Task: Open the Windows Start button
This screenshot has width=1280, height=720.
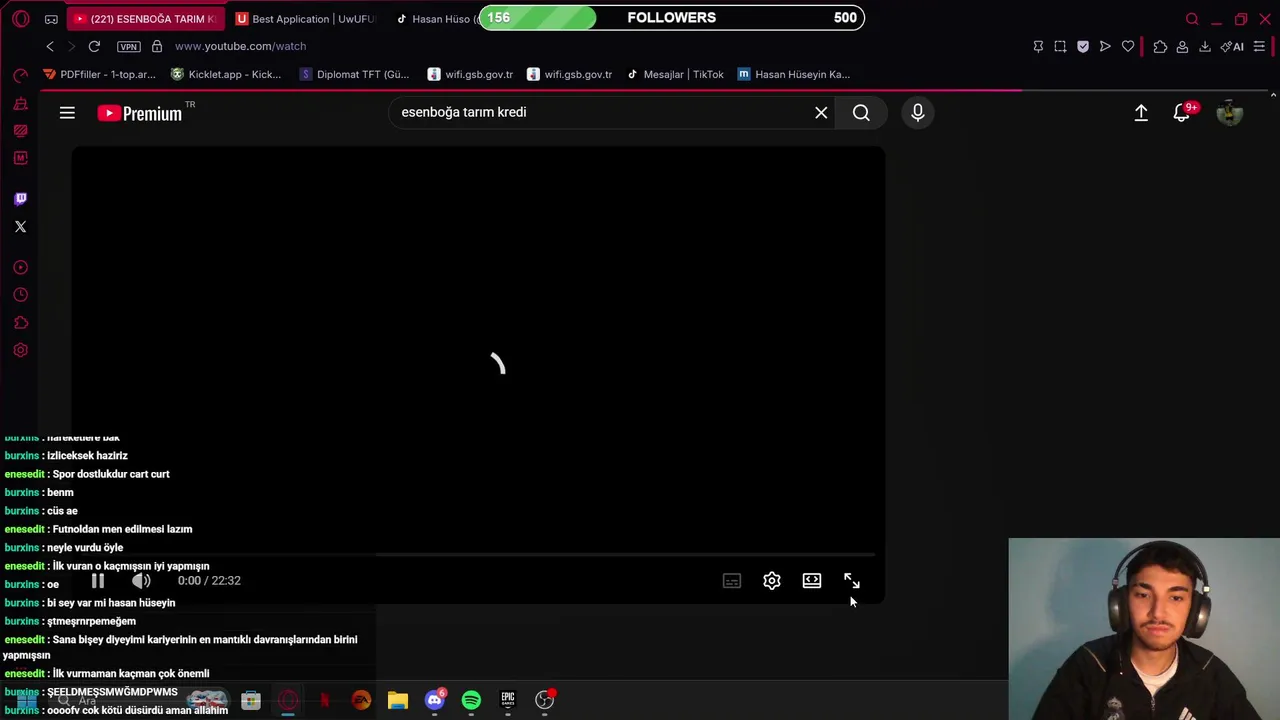Action: click(x=27, y=700)
